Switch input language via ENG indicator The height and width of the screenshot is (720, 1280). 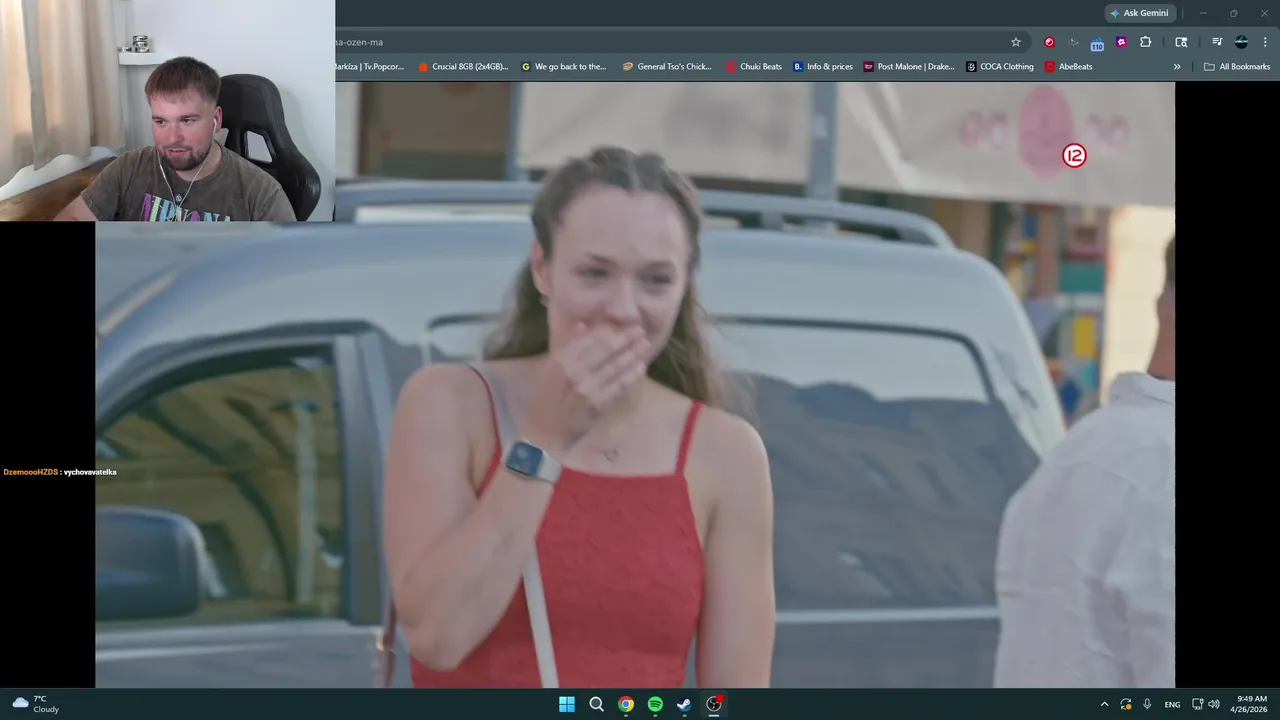tap(1172, 704)
